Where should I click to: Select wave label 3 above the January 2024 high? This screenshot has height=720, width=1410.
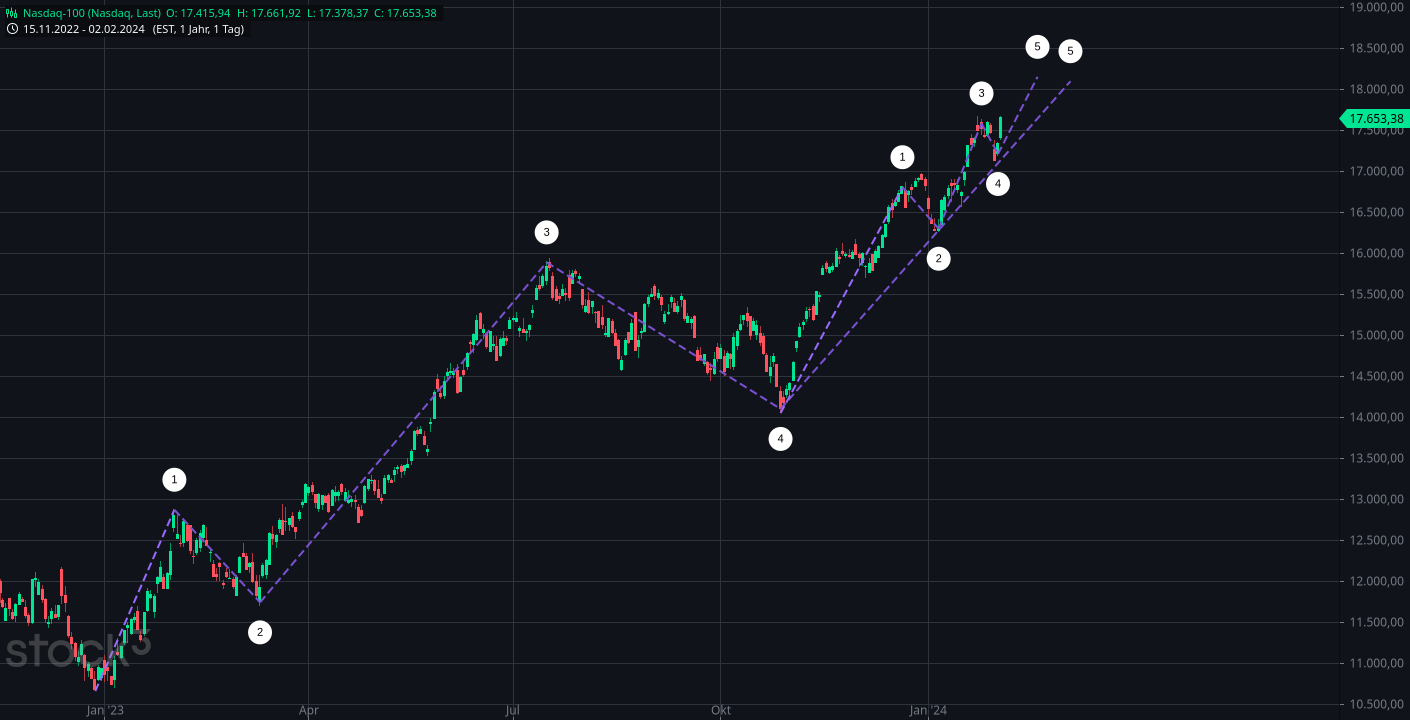981,94
